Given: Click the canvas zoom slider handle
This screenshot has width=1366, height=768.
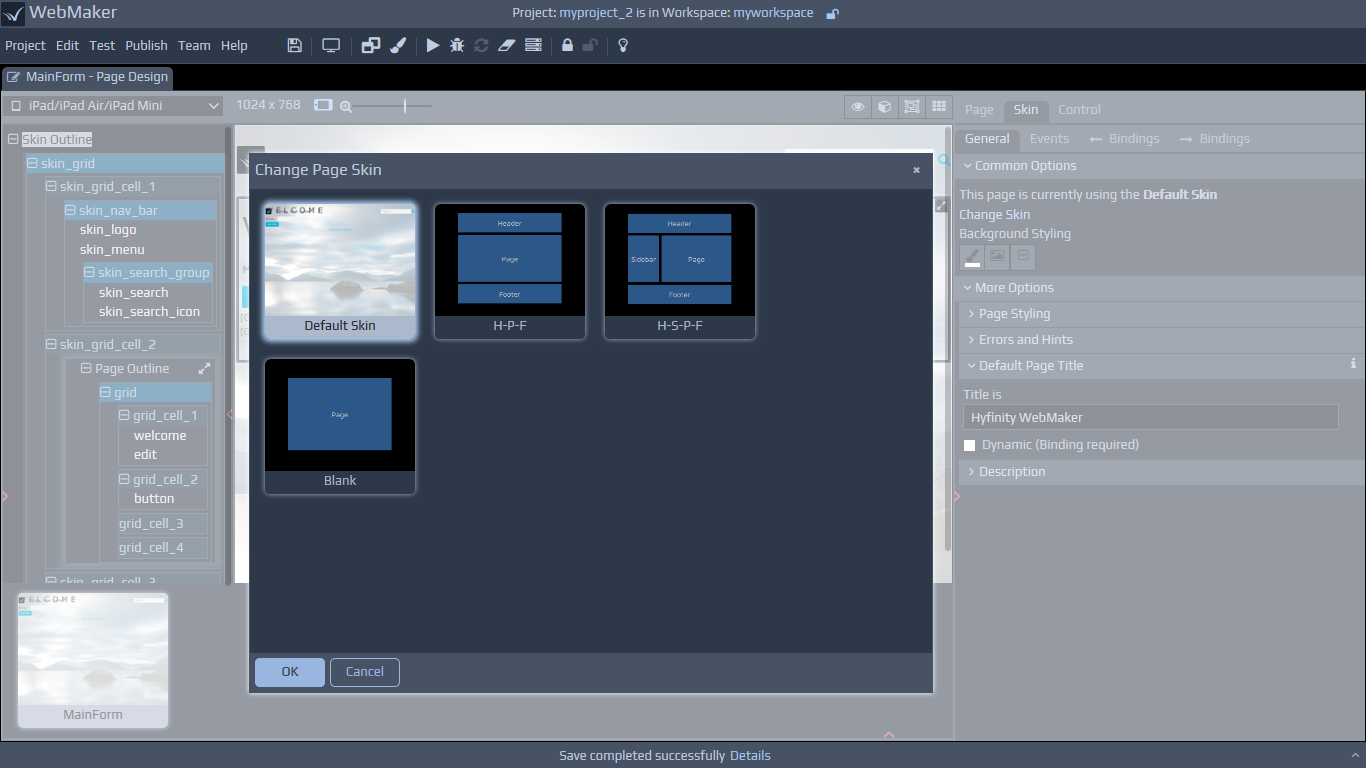Looking at the screenshot, I should 405,106.
